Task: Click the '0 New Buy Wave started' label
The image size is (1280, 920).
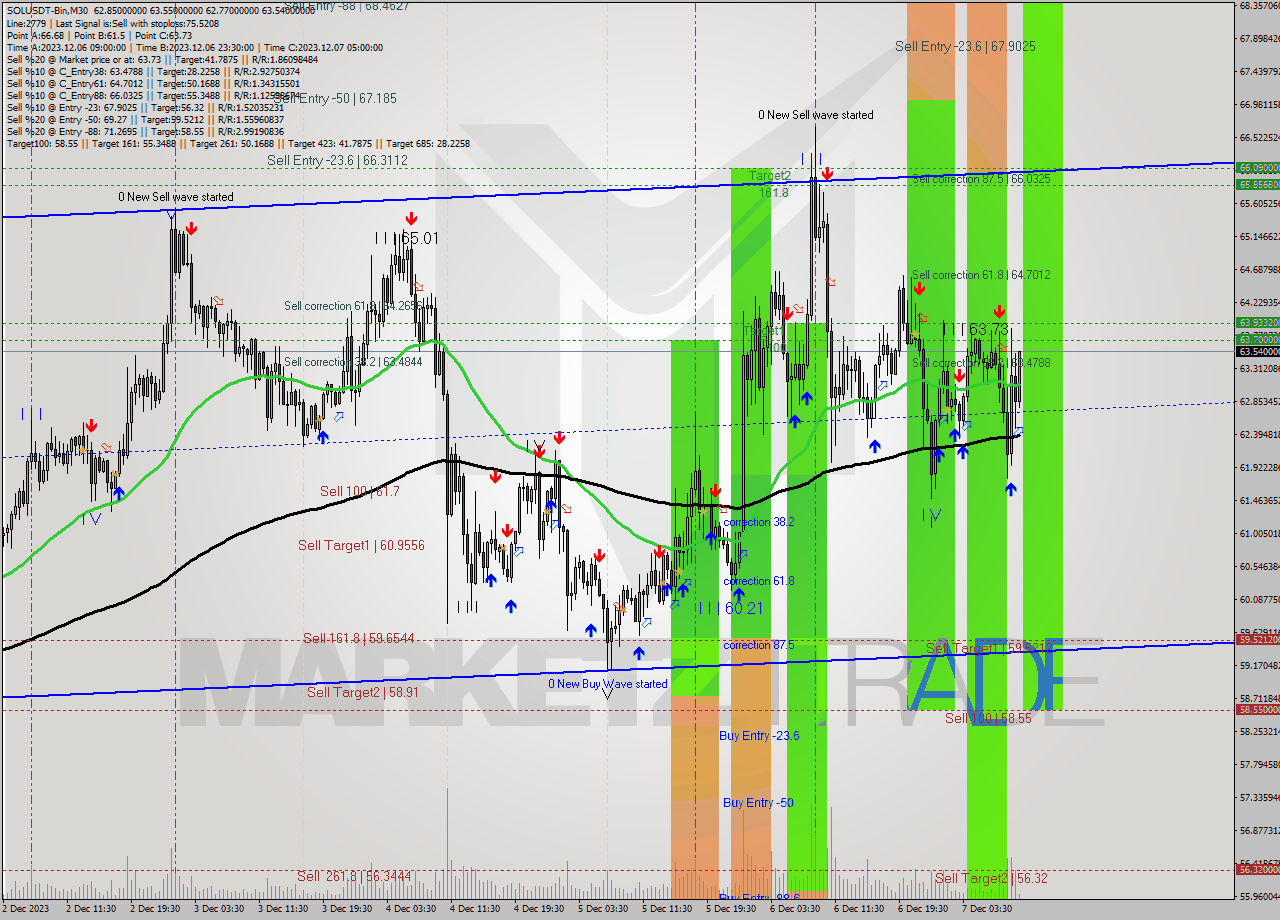Action: pos(607,684)
